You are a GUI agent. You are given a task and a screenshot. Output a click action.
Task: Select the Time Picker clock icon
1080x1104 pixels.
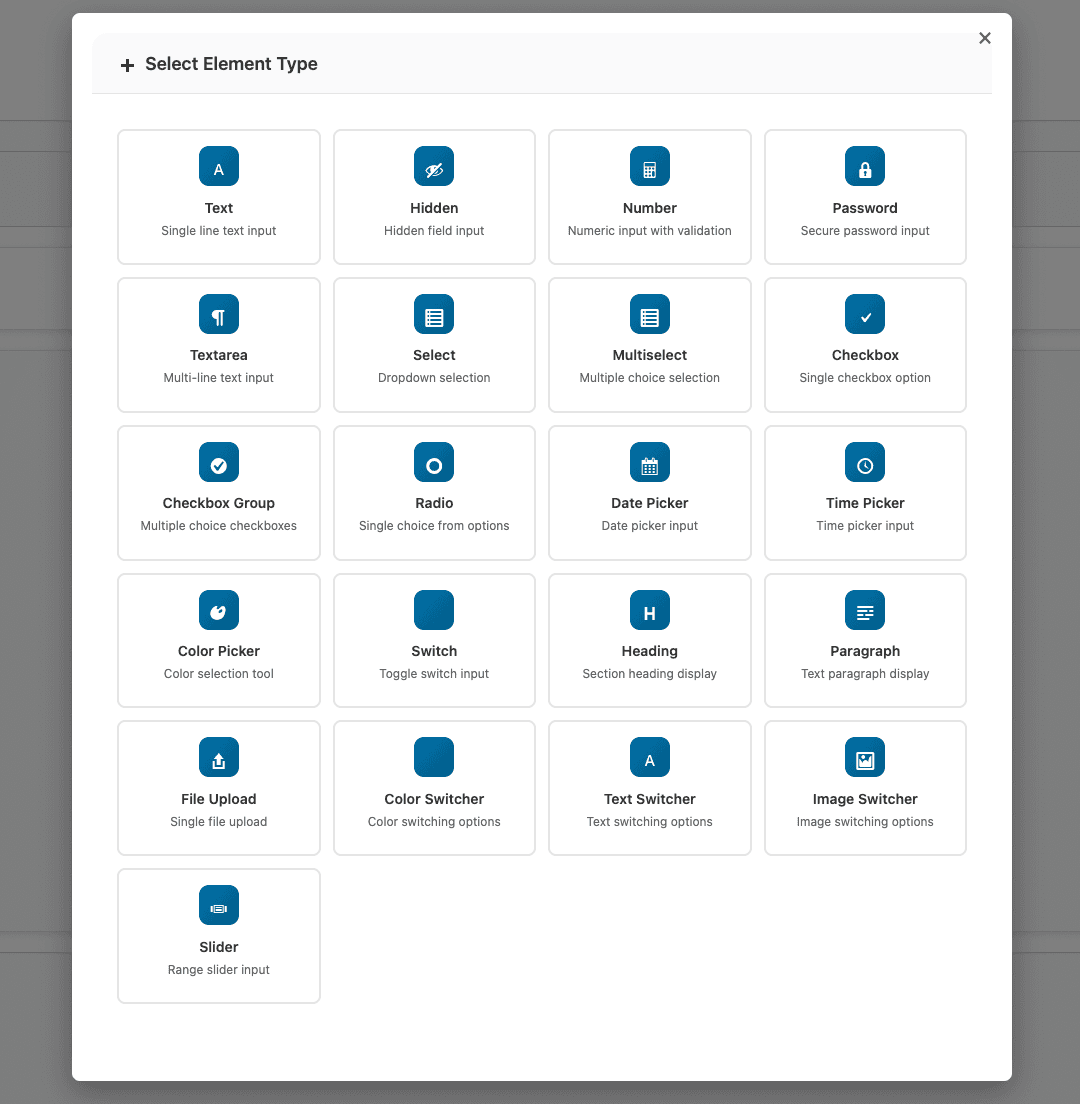point(865,463)
